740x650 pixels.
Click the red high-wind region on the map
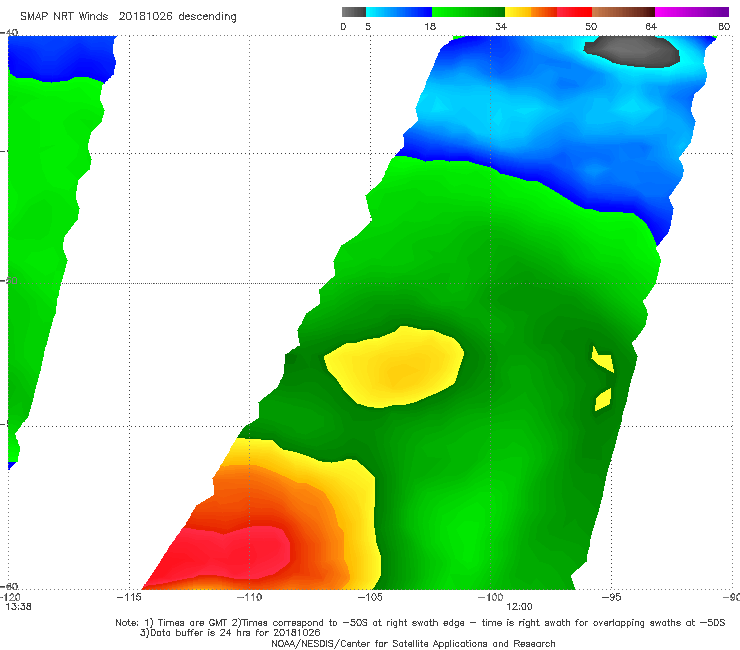click(227, 557)
